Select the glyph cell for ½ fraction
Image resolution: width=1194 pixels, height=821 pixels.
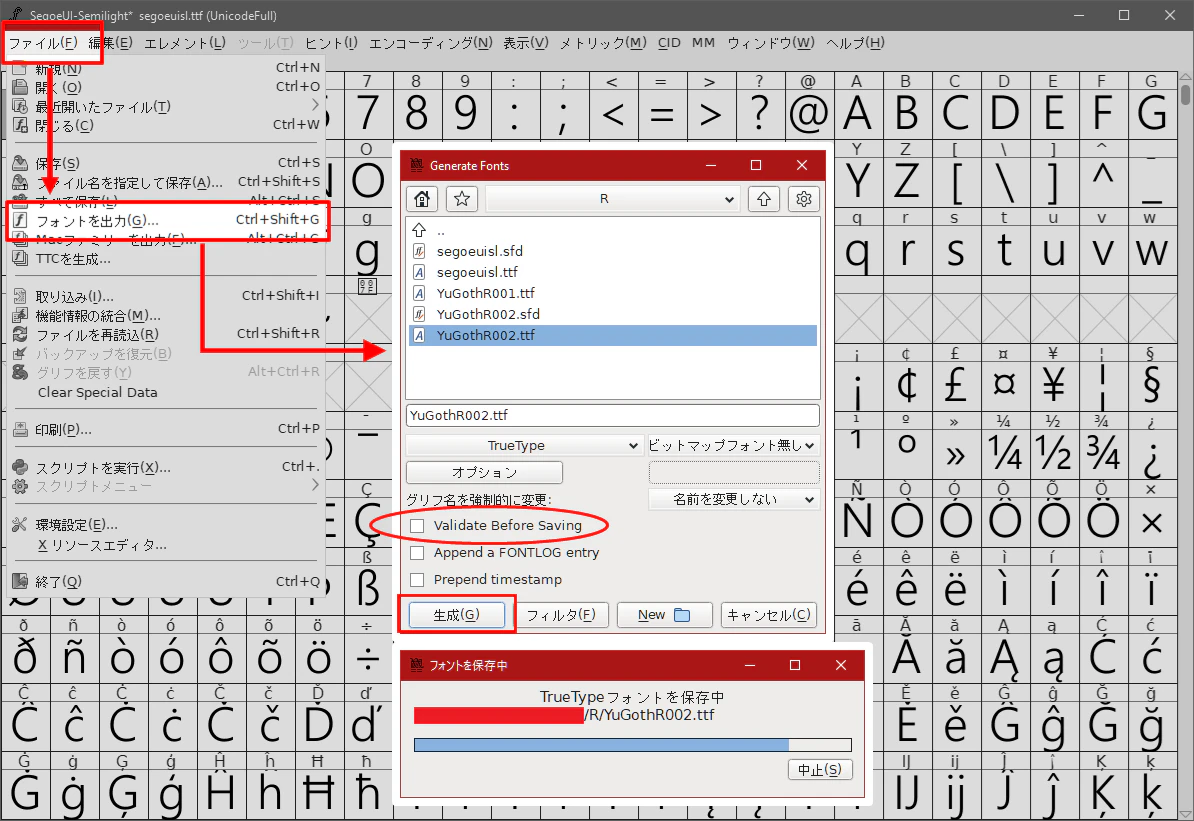[x=1053, y=454]
